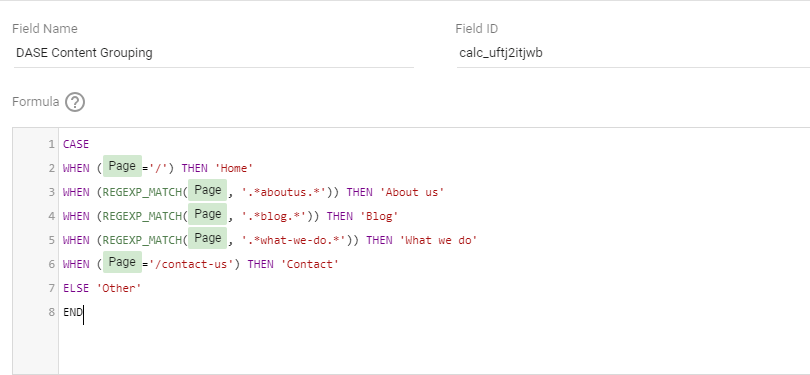Screen dimensions: 810x375
Task: Click the 'Blog' result string
Action: tap(379, 216)
